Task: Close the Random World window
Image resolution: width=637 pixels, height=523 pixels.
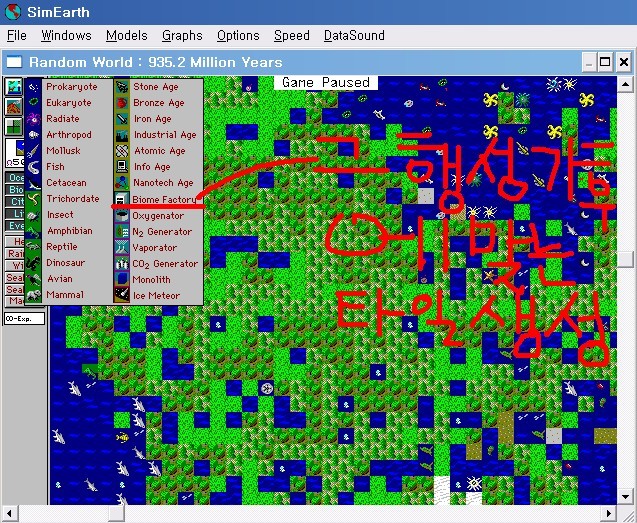Action: pyautogui.click(x=624, y=62)
